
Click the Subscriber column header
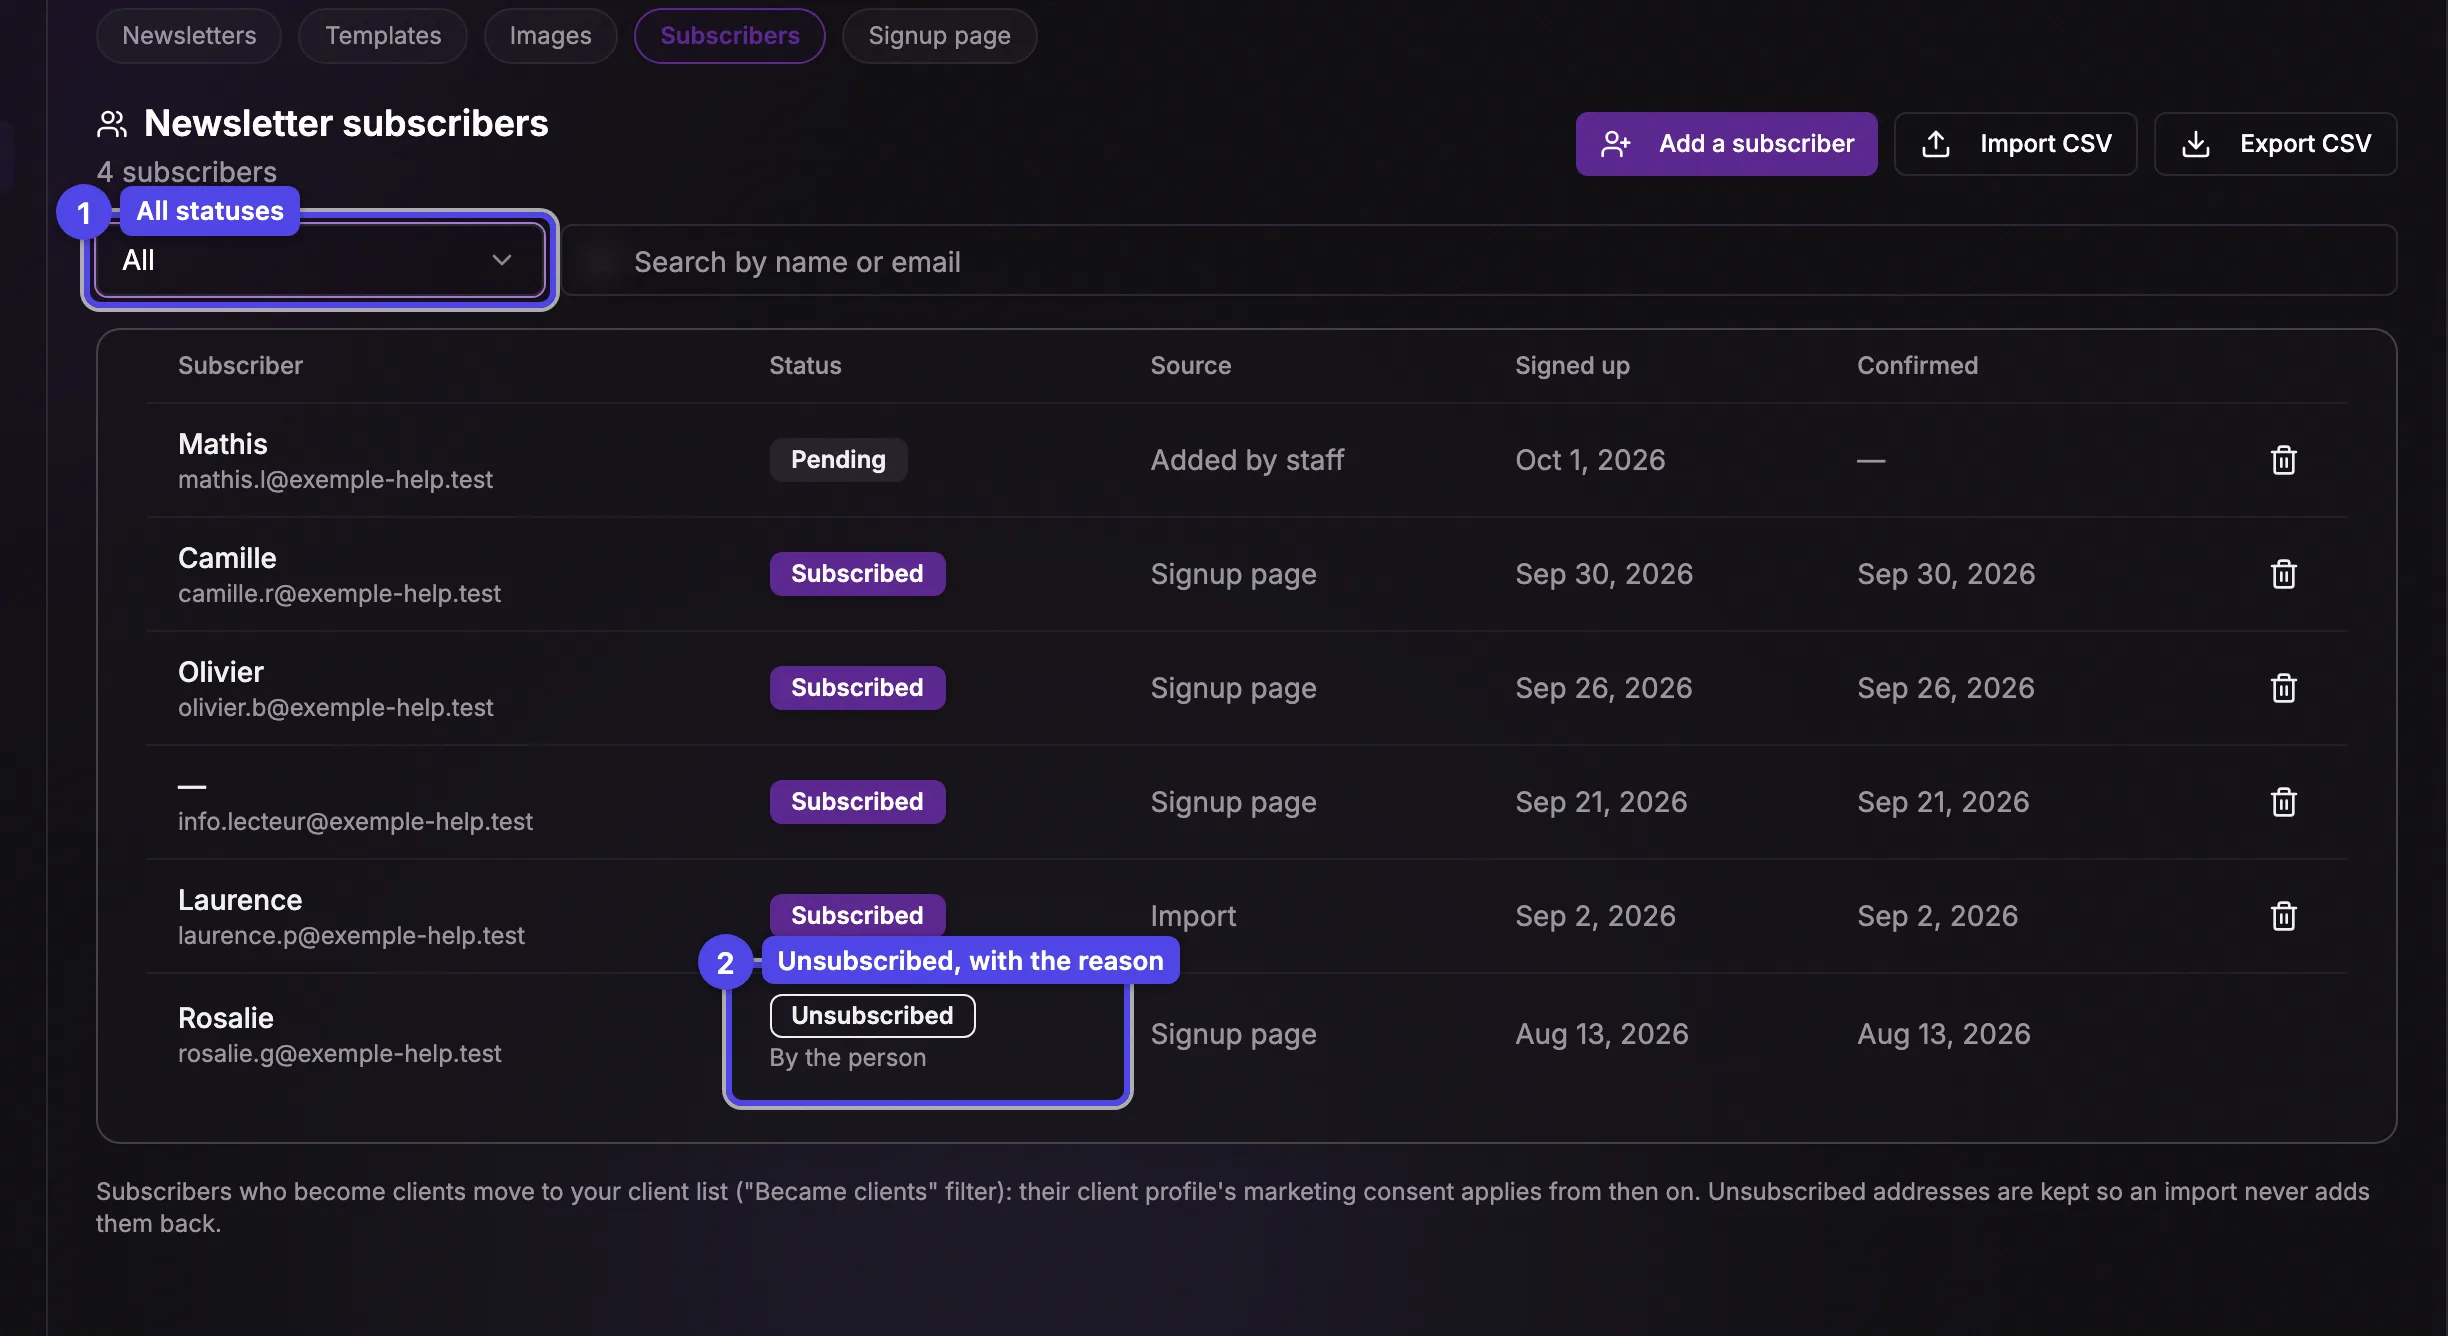[x=240, y=366]
